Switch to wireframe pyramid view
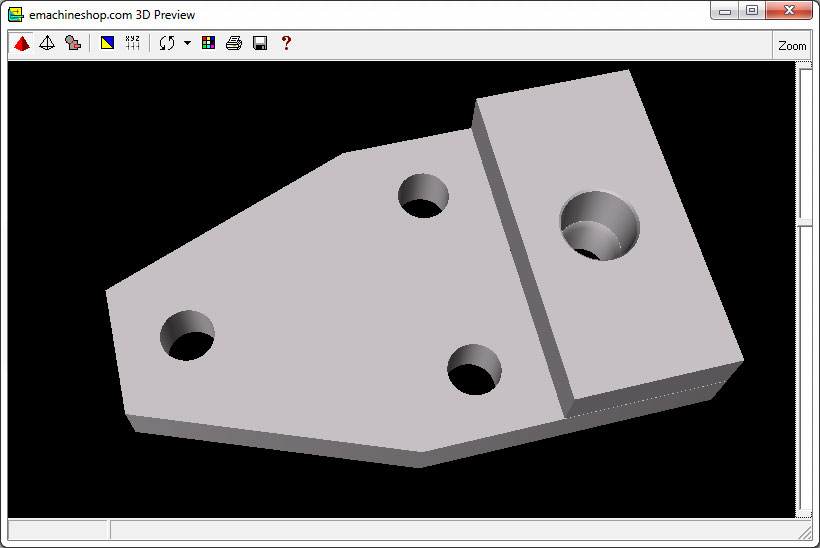The height and width of the screenshot is (548, 820). (x=47, y=43)
